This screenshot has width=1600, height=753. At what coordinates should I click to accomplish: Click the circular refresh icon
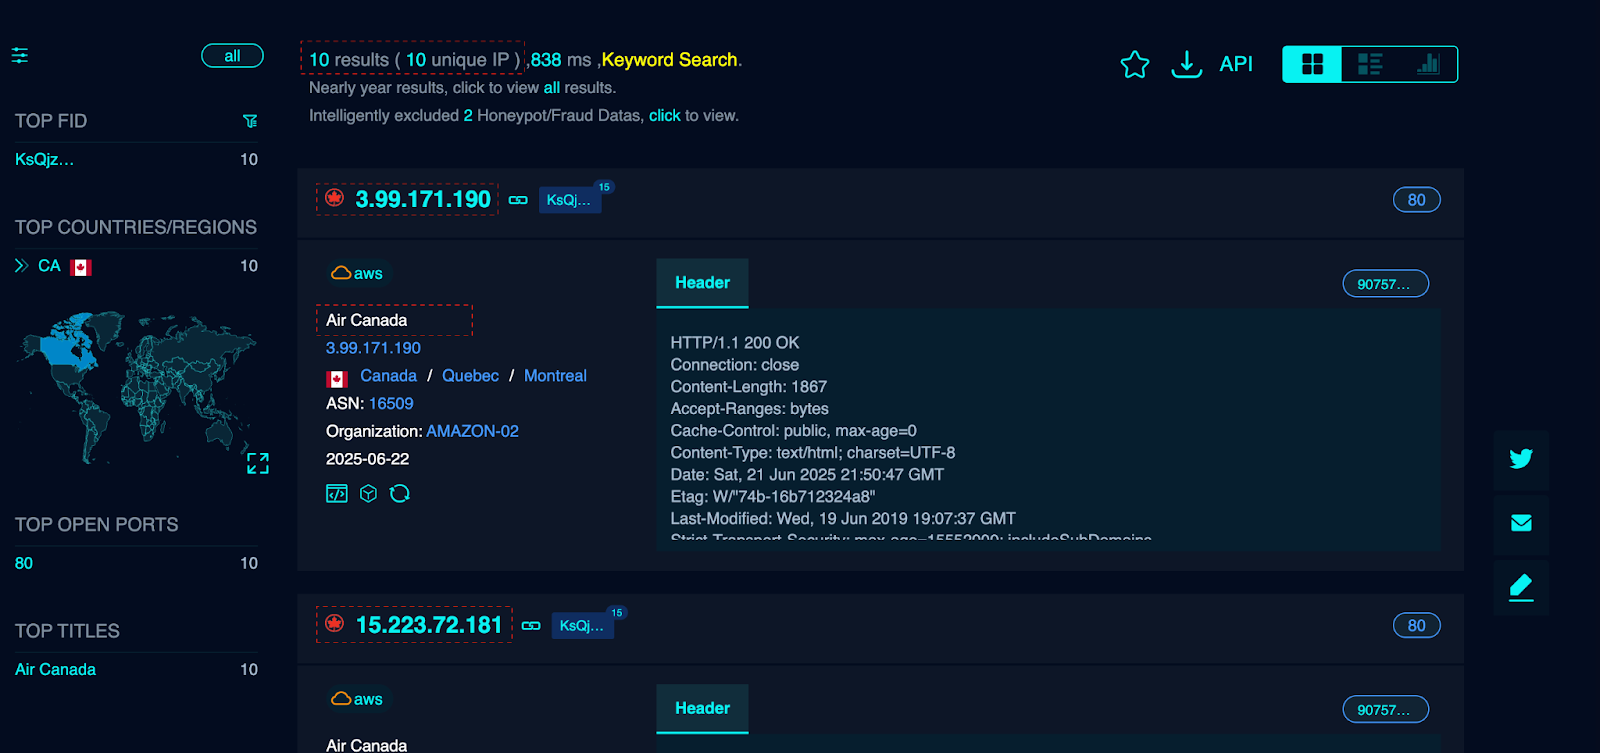pos(400,493)
